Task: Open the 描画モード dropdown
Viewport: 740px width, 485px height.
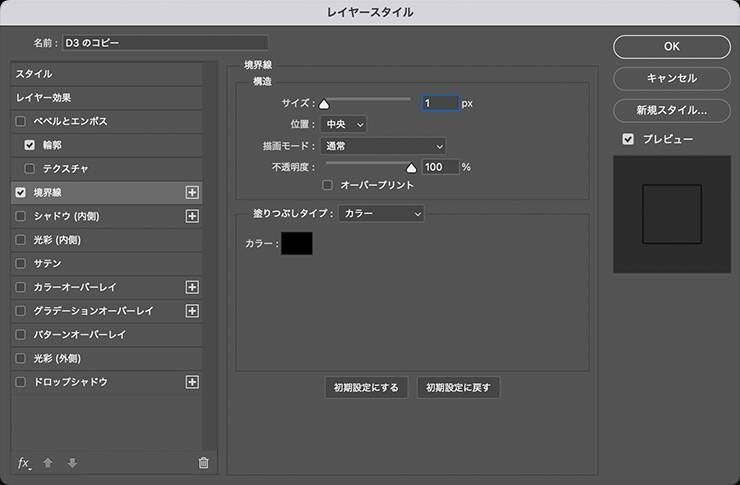Action: point(383,146)
